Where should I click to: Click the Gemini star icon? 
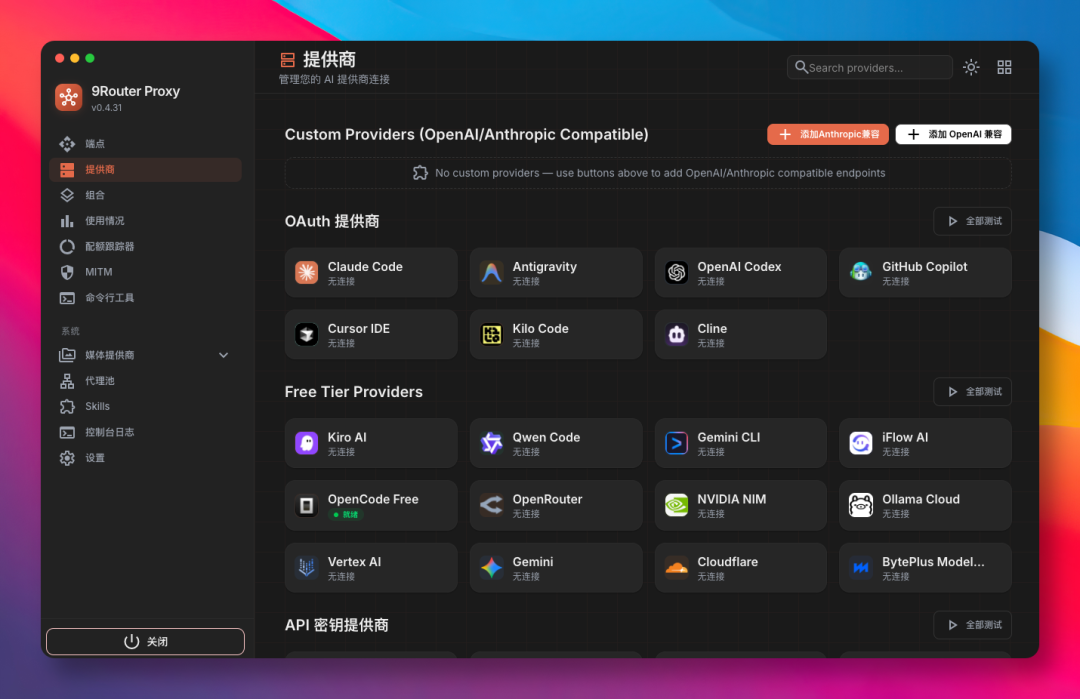(x=491, y=568)
